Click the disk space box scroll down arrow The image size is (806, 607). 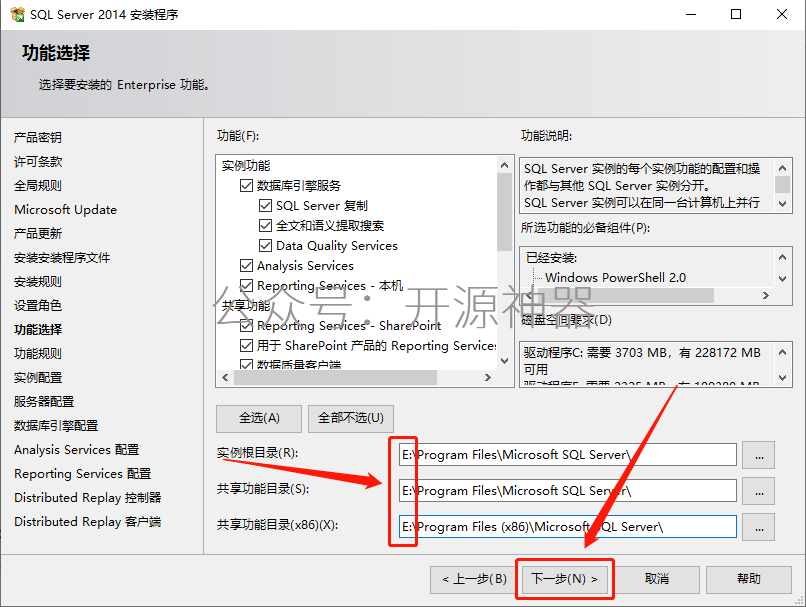[782, 378]
